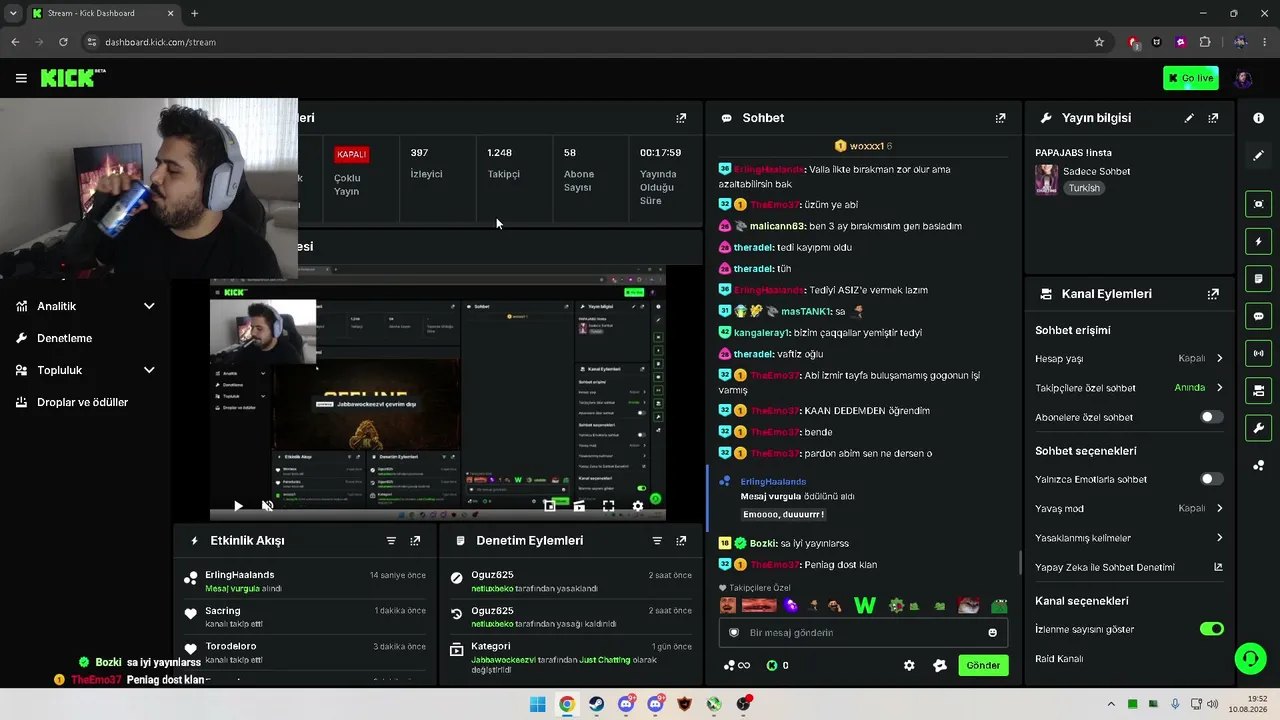Toggle theater mode on preview player
1280x720 pixels.
click(579, 506)
